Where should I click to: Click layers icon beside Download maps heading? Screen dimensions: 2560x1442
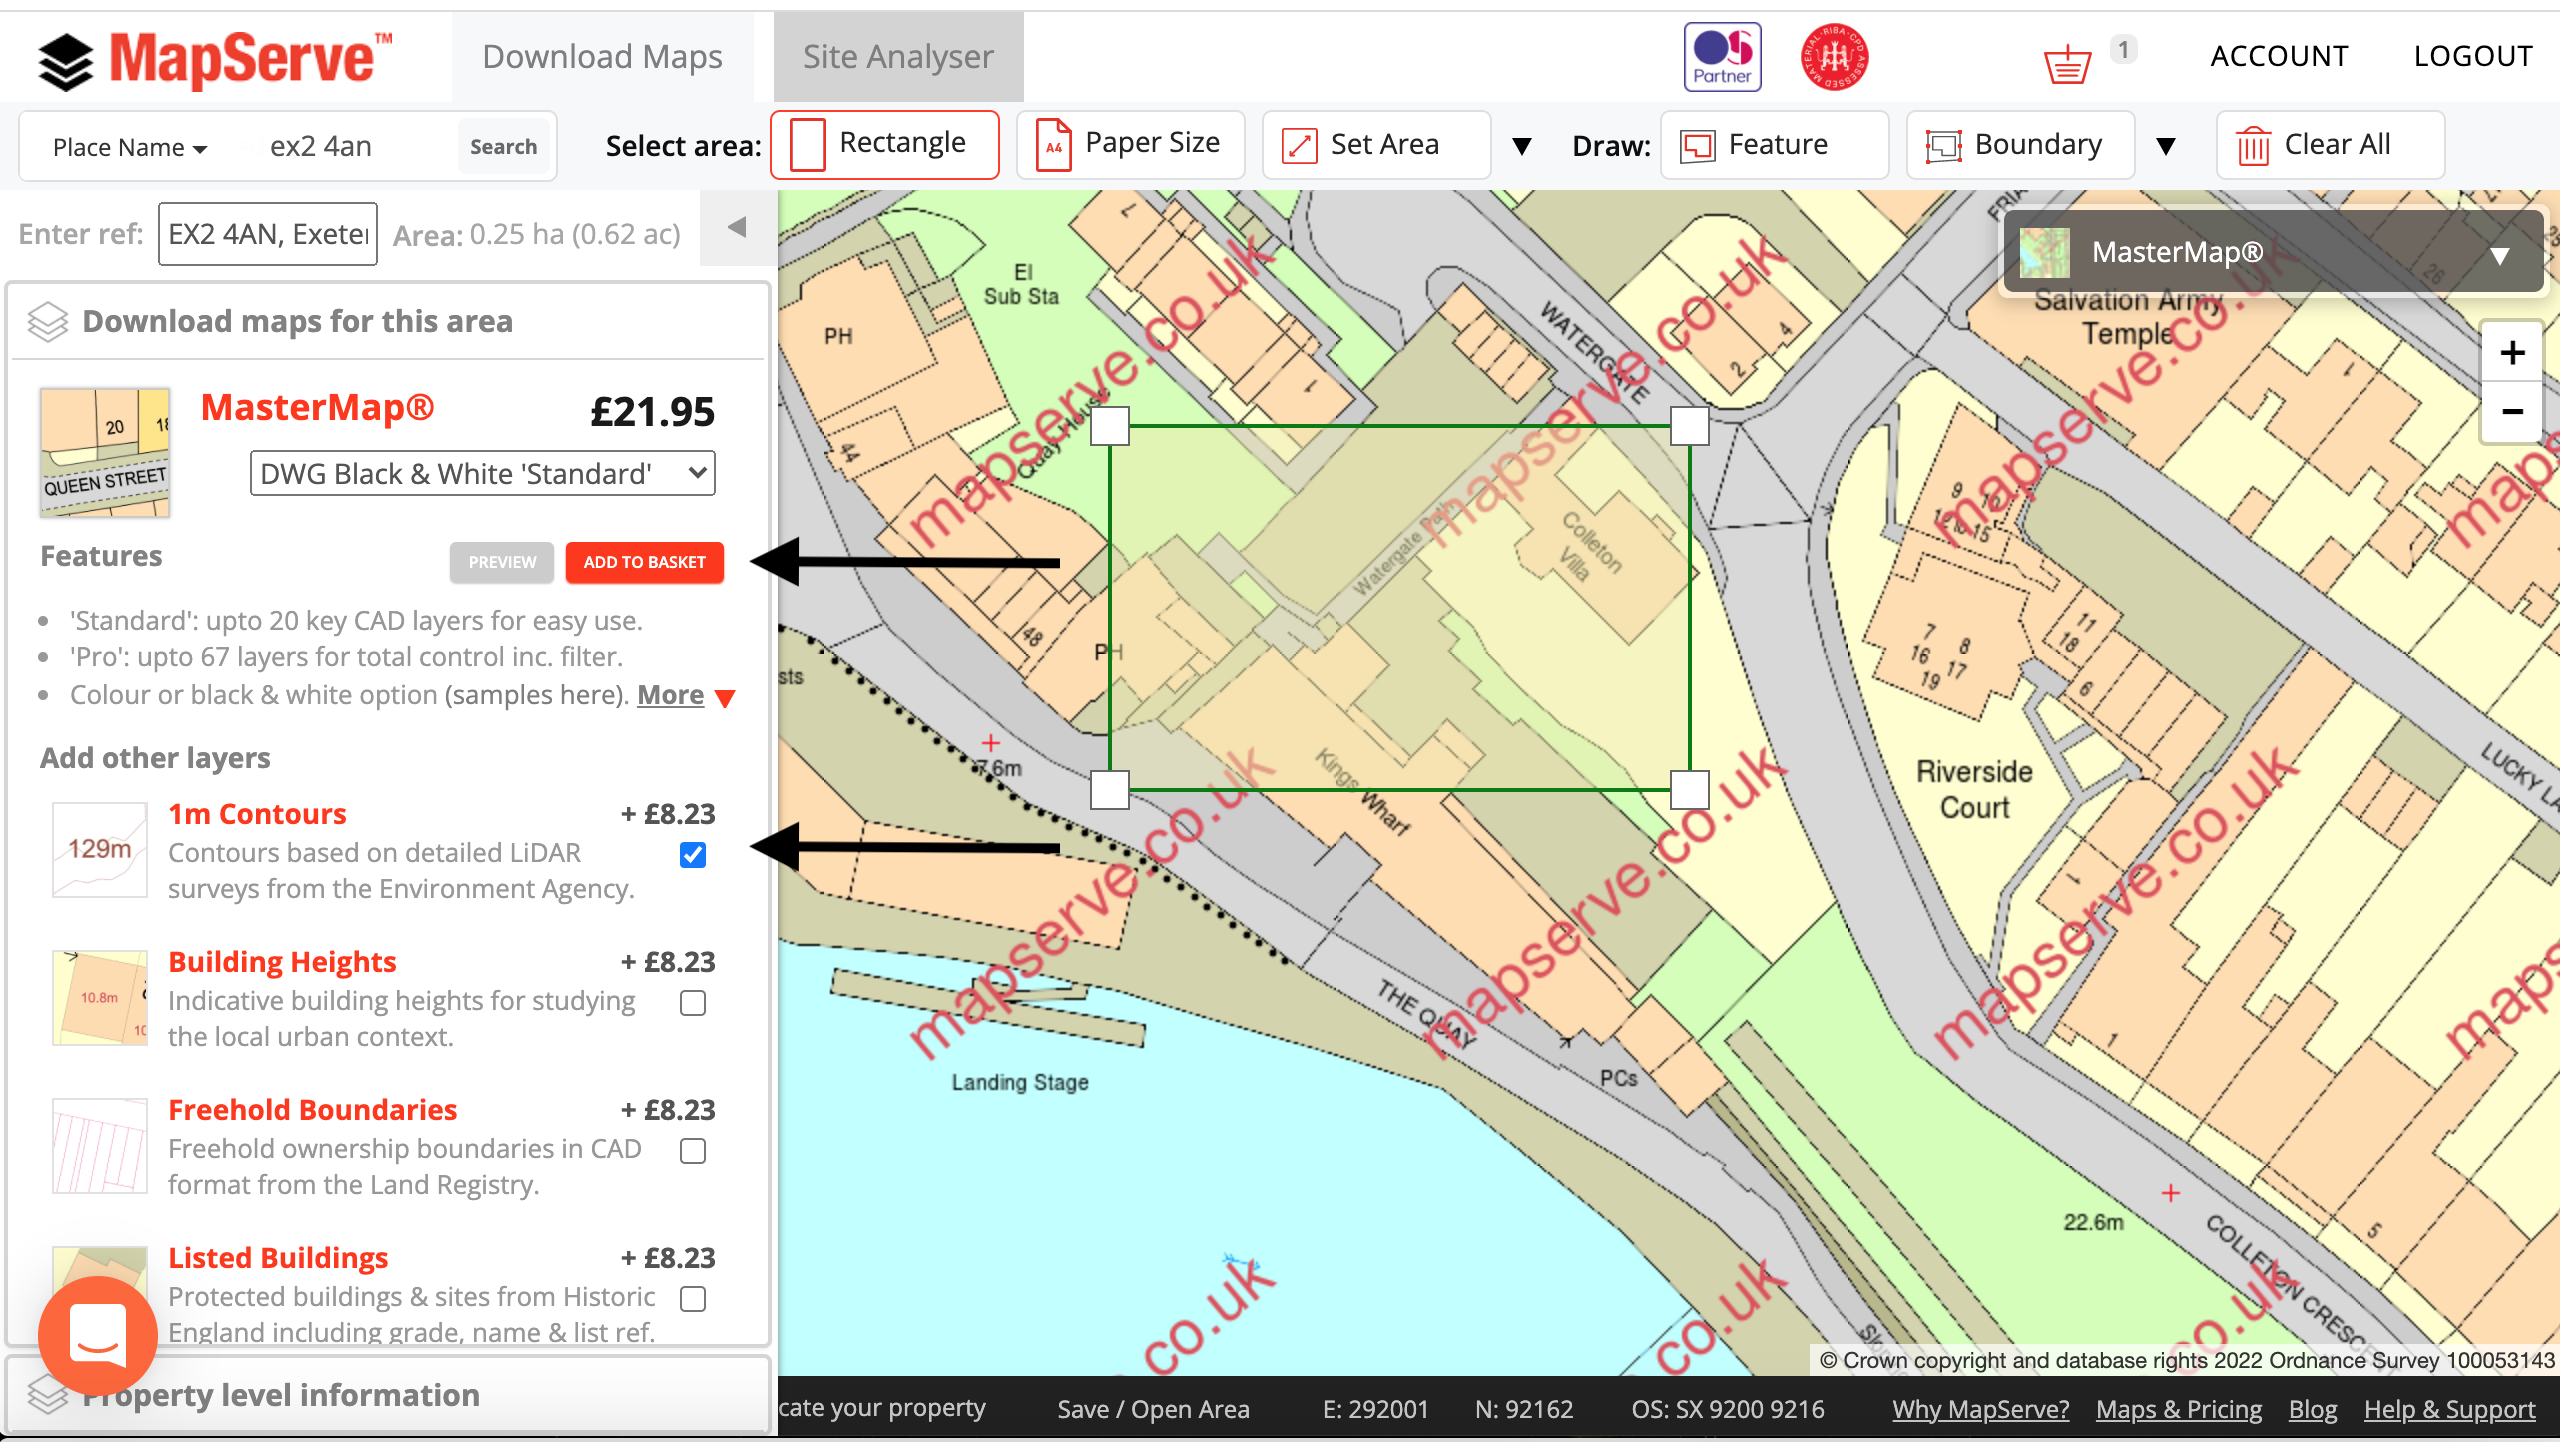click(47, 322)
